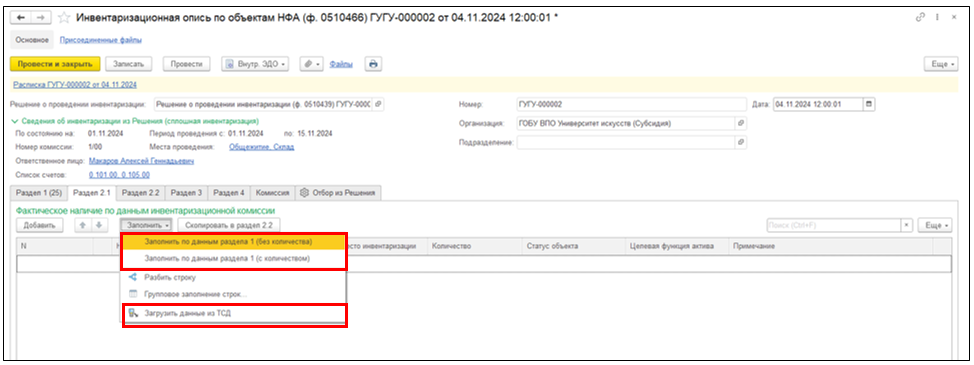974x365 pixels.
Task: Switch to the Комиссия tab
Action: (x=272, y=192)
